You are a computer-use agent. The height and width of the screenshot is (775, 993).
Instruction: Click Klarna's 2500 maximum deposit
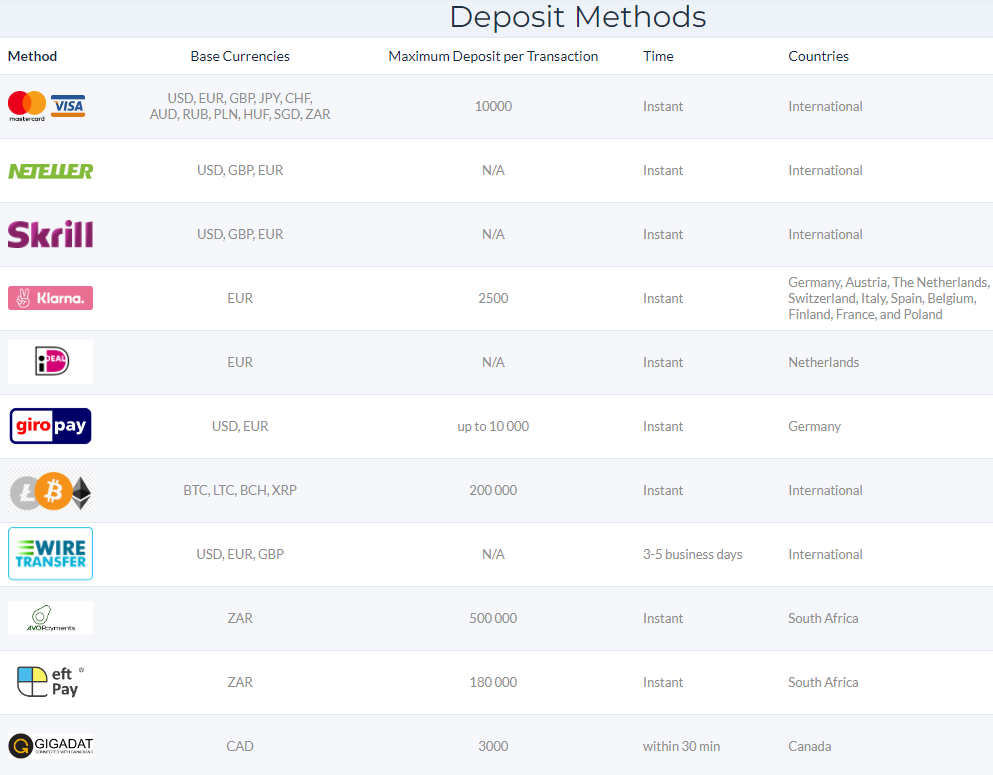(493, 298)
